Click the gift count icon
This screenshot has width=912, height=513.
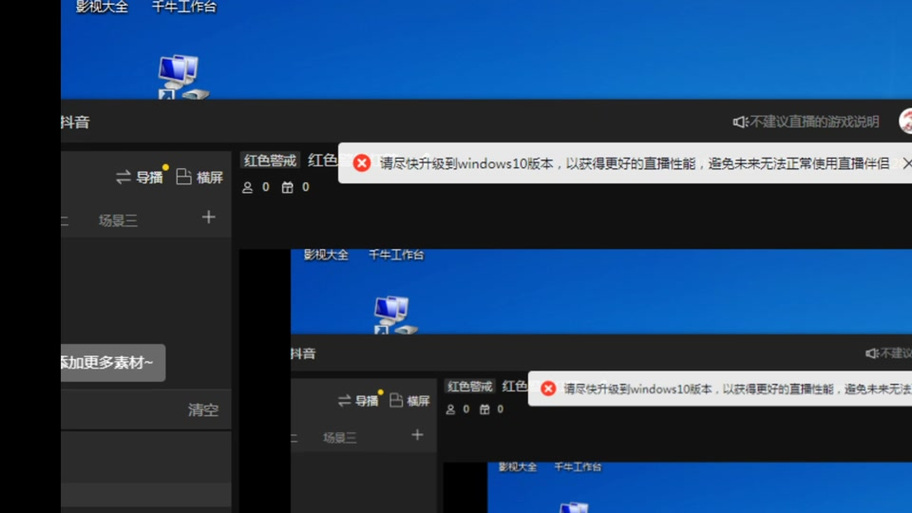287,187
